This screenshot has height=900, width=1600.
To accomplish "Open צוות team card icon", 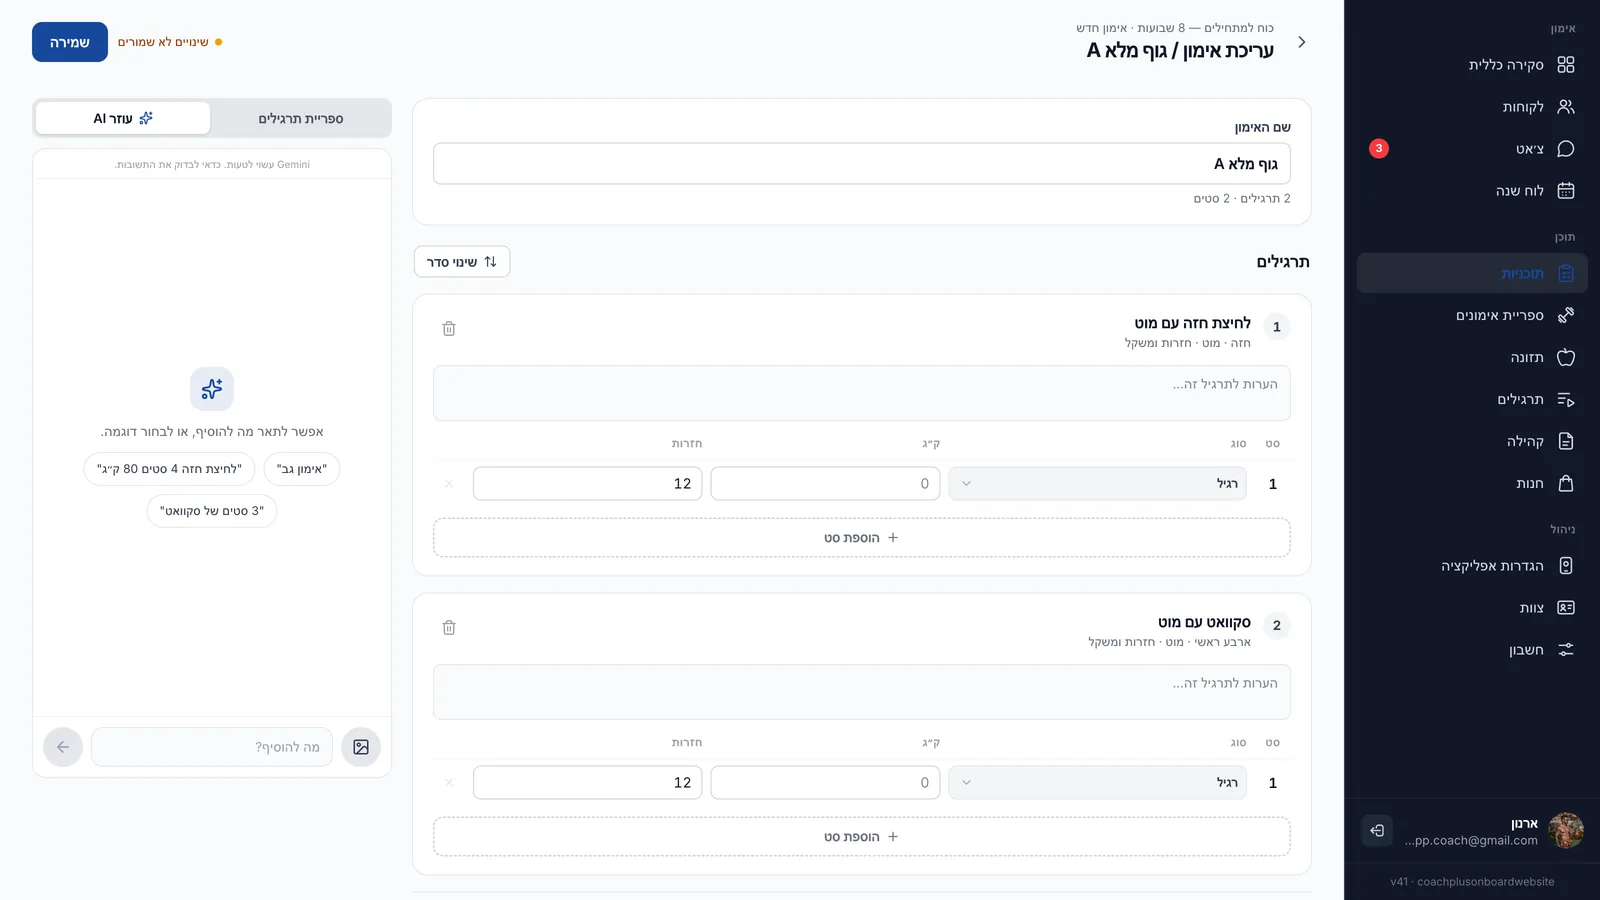I will click(x=1566, y=608).
